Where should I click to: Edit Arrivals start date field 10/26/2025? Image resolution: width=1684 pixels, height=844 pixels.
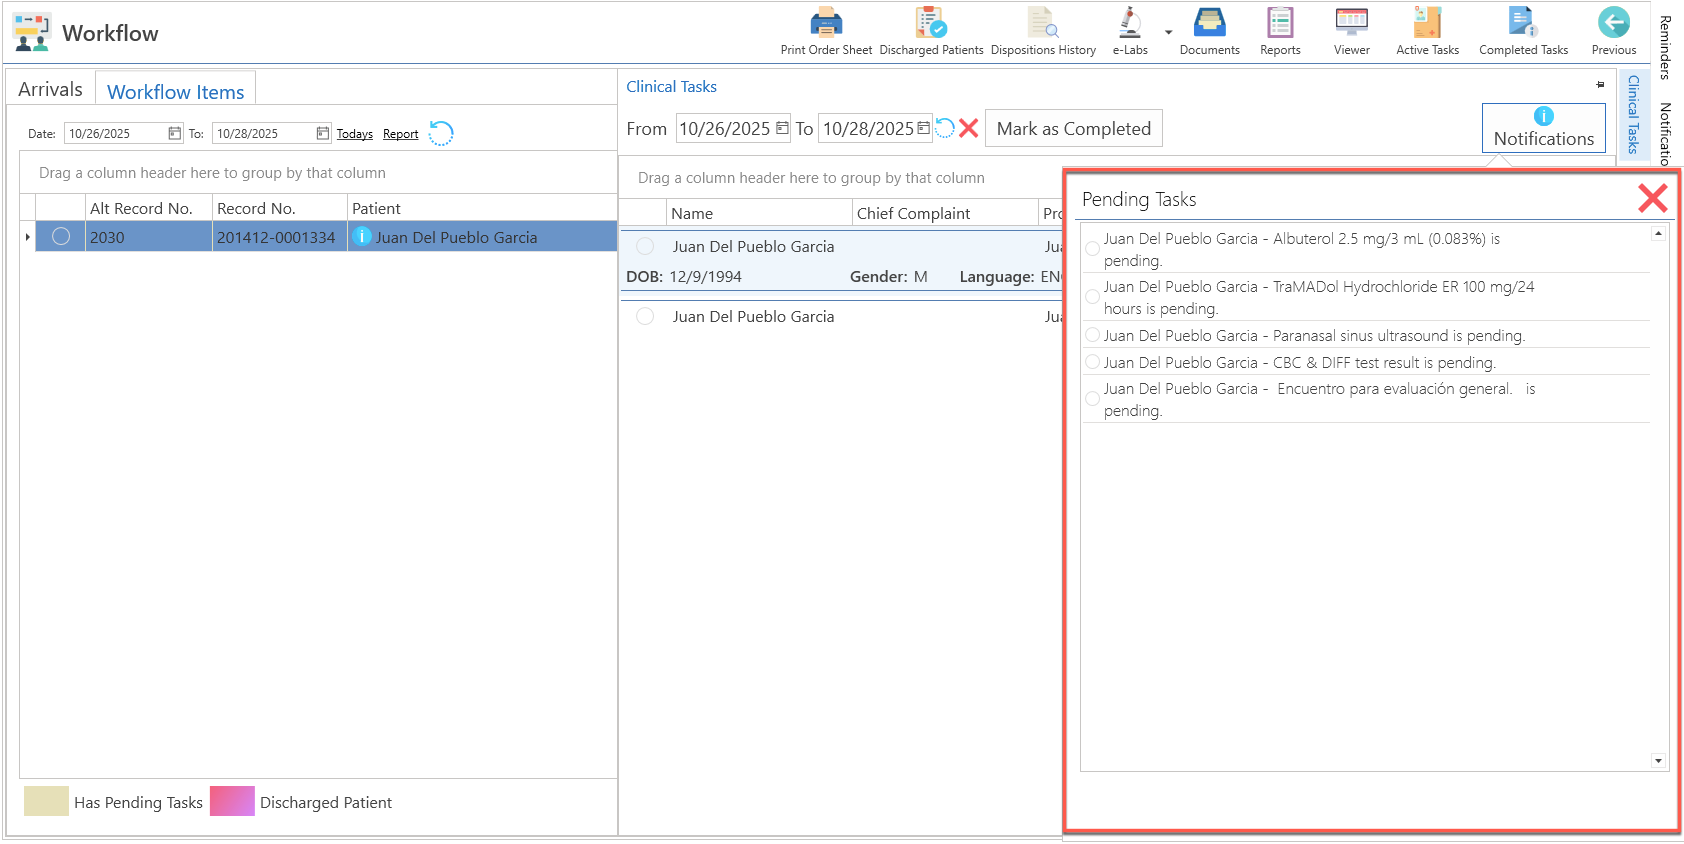115,133
